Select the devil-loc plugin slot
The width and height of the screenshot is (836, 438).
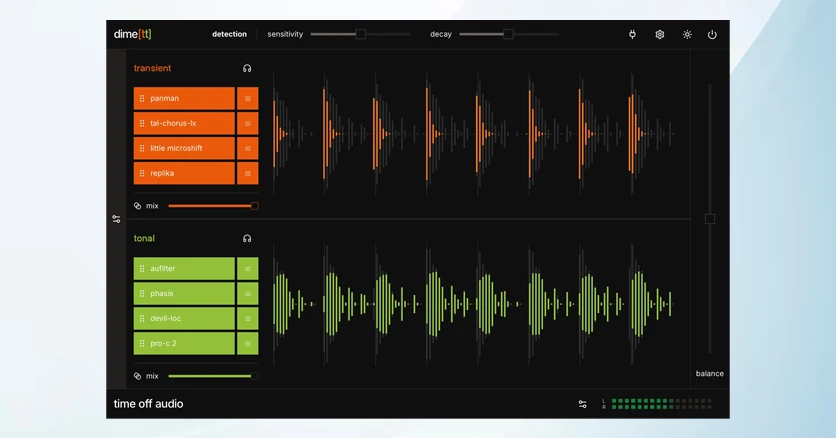click(x=184, y=319)
